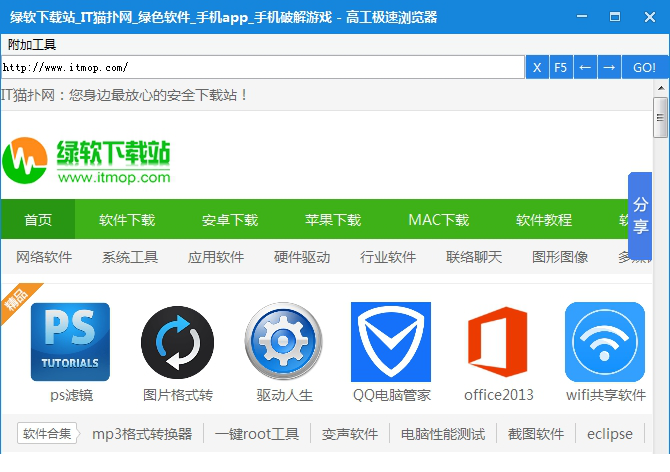Open the wifi共享软件 icon

click(605, 342)
